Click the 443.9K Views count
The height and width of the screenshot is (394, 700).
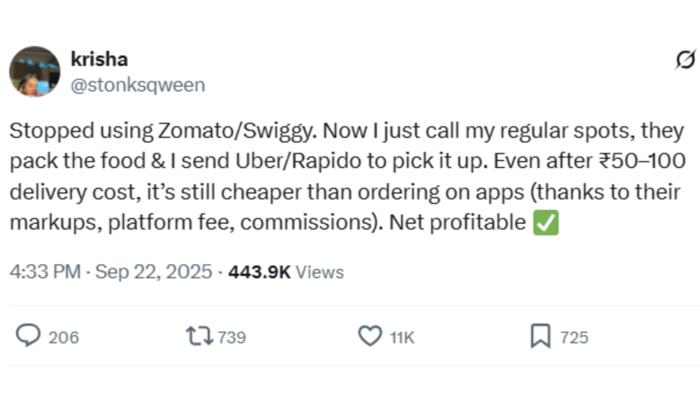click(286, 272)
